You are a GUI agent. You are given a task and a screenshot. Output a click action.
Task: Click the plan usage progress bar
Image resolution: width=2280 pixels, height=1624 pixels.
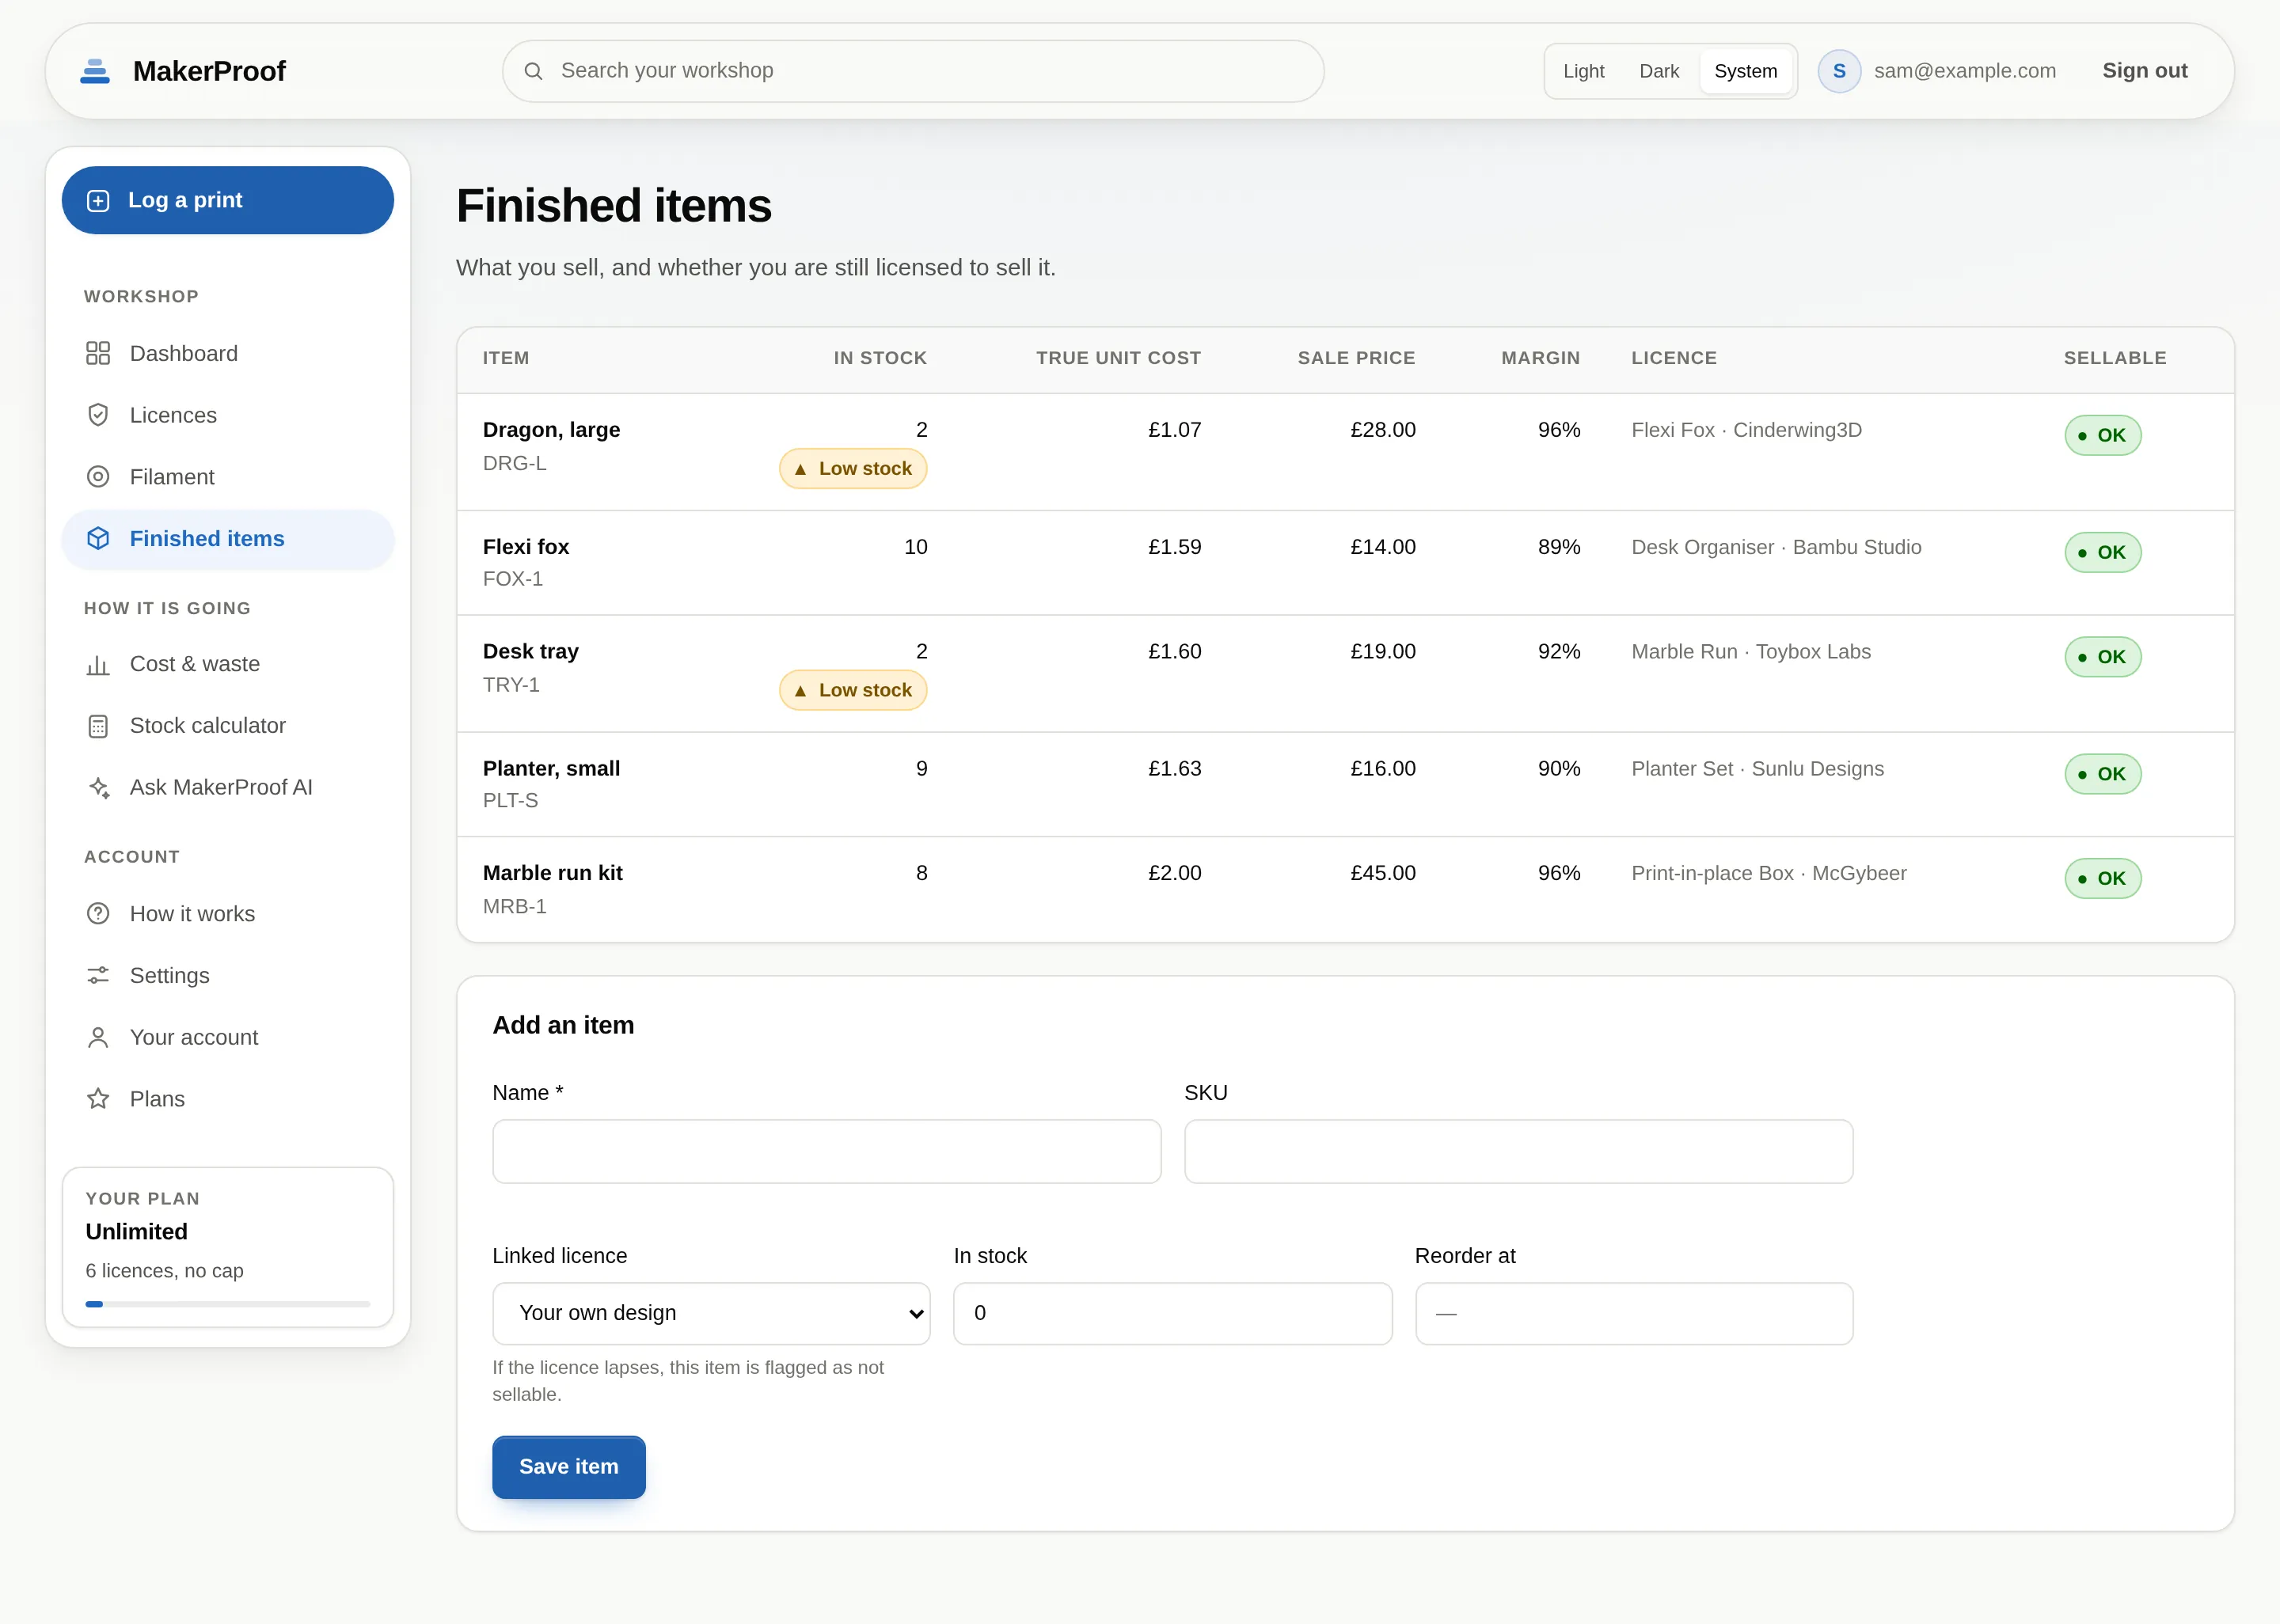coord(228,1304)
